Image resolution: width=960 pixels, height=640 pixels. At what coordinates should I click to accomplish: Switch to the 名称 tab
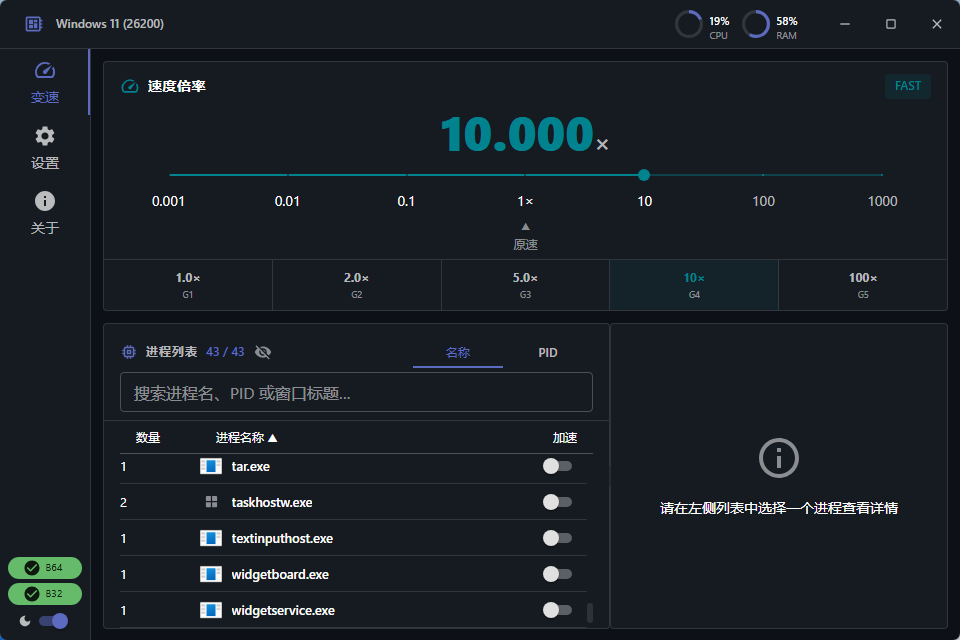[x=457, y=353]
